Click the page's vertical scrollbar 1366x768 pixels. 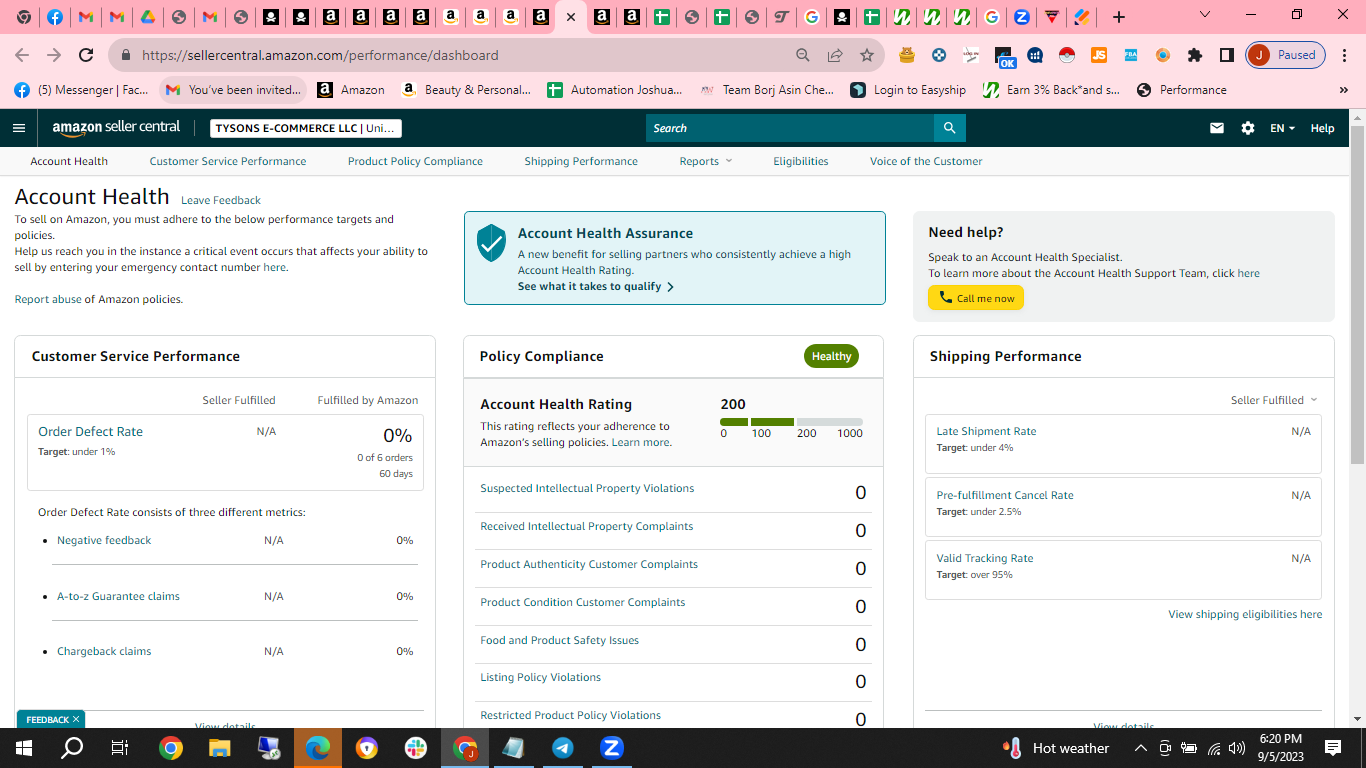pos(1357,295)
